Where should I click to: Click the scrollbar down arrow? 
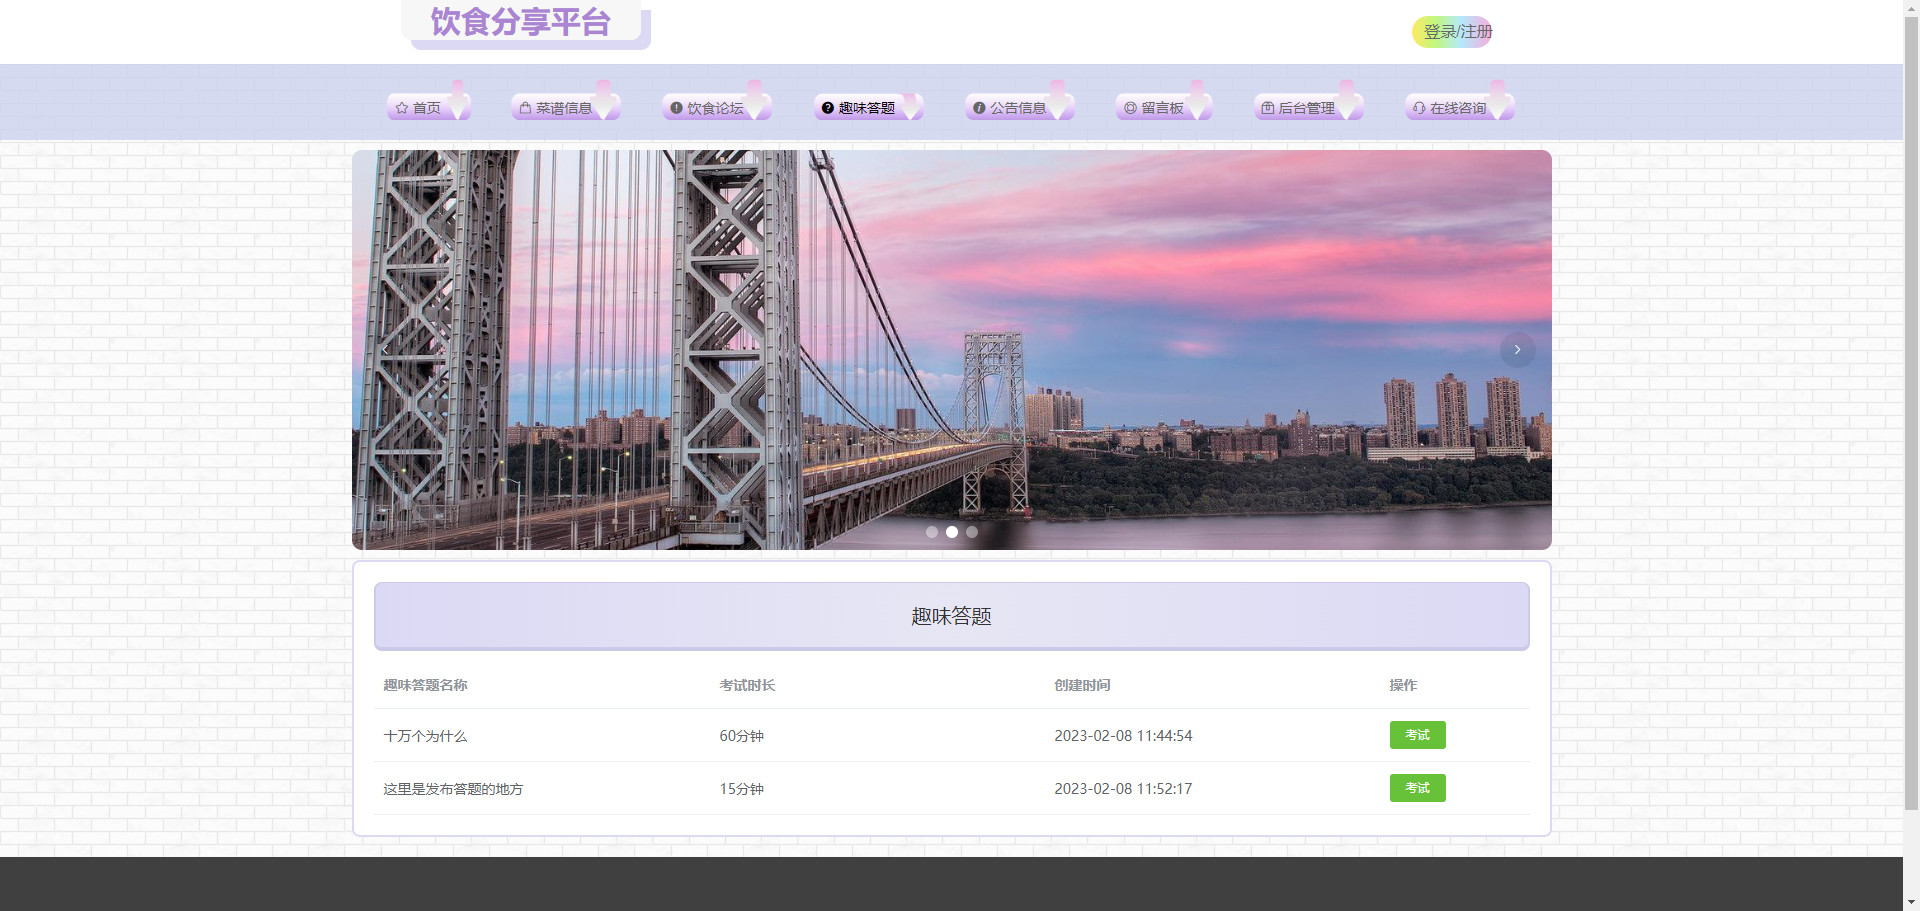tap(1911, 903)
